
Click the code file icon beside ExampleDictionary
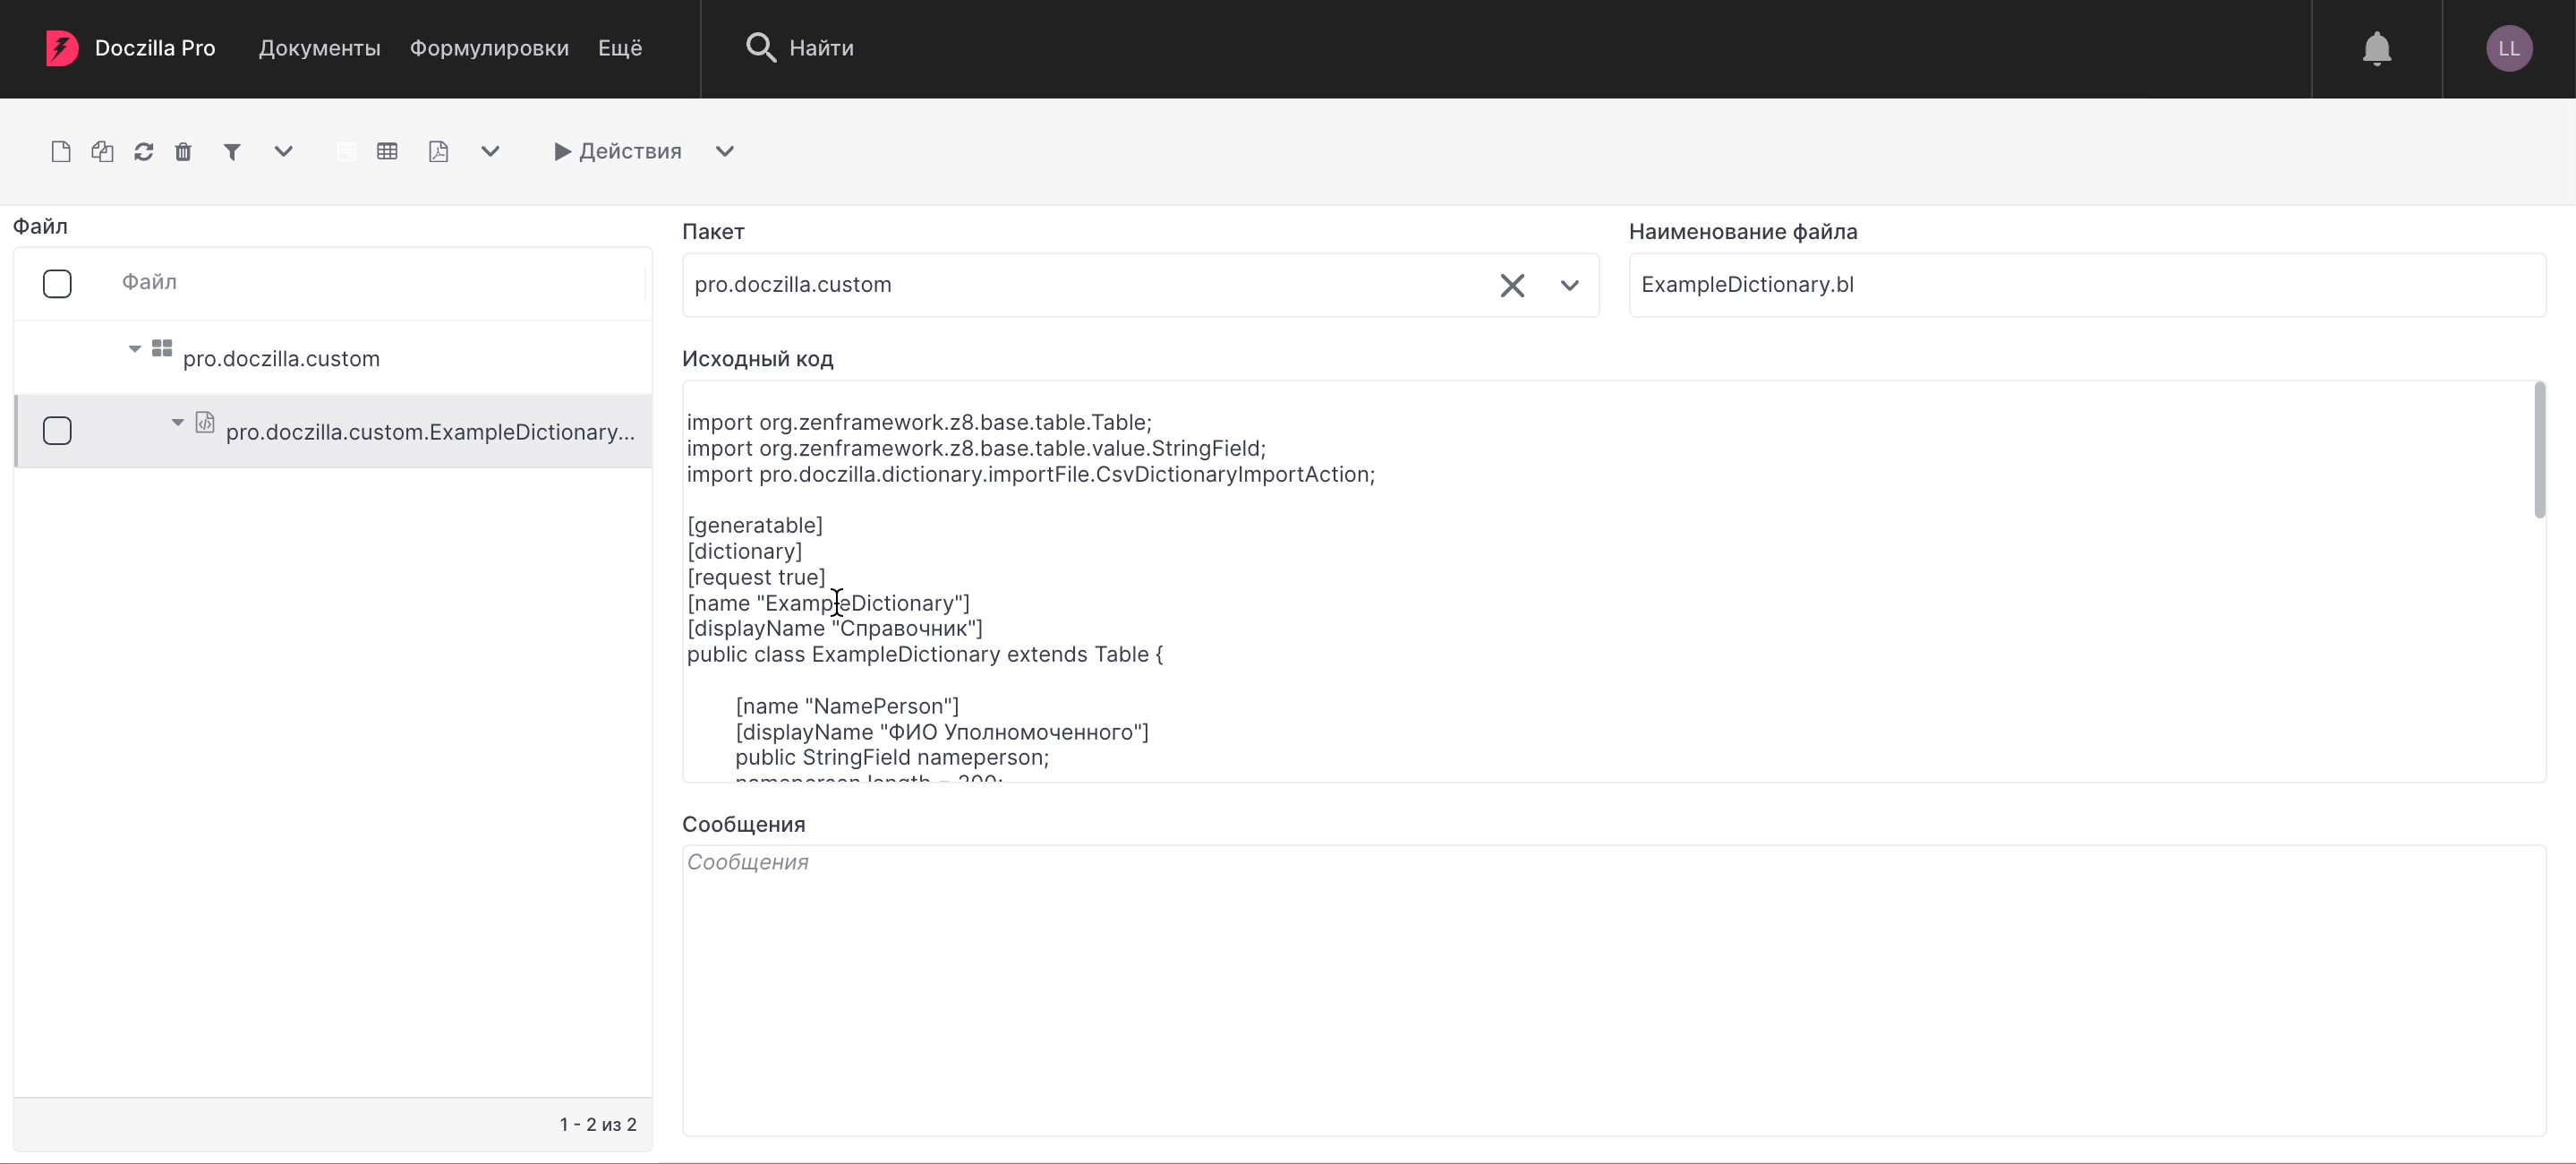click(205, 422)
